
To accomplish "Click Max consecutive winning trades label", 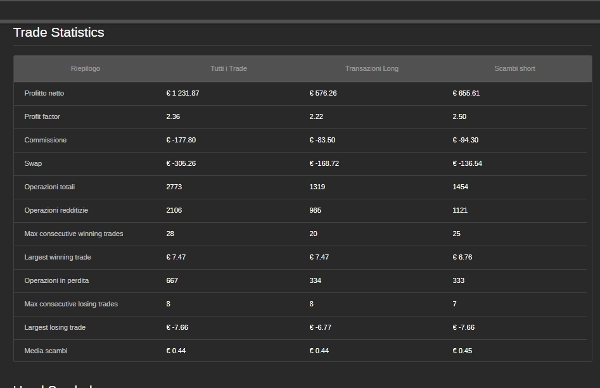I will pyautogui.click(x=74, y=234).
